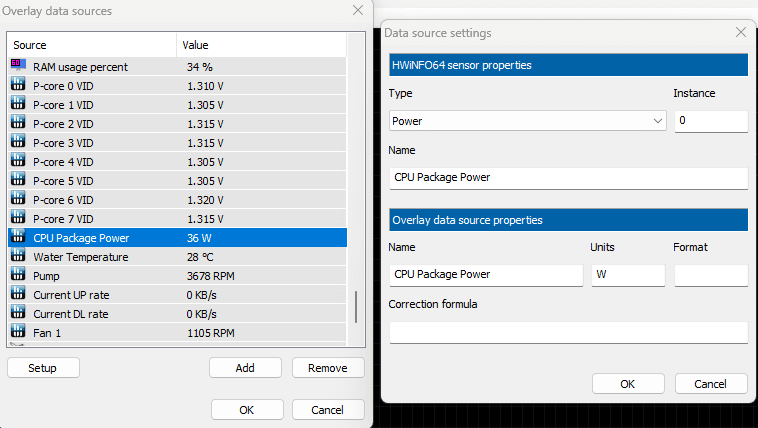758x428 pixels.
Task: Click the Correction formula field
Action: [568, 332]
